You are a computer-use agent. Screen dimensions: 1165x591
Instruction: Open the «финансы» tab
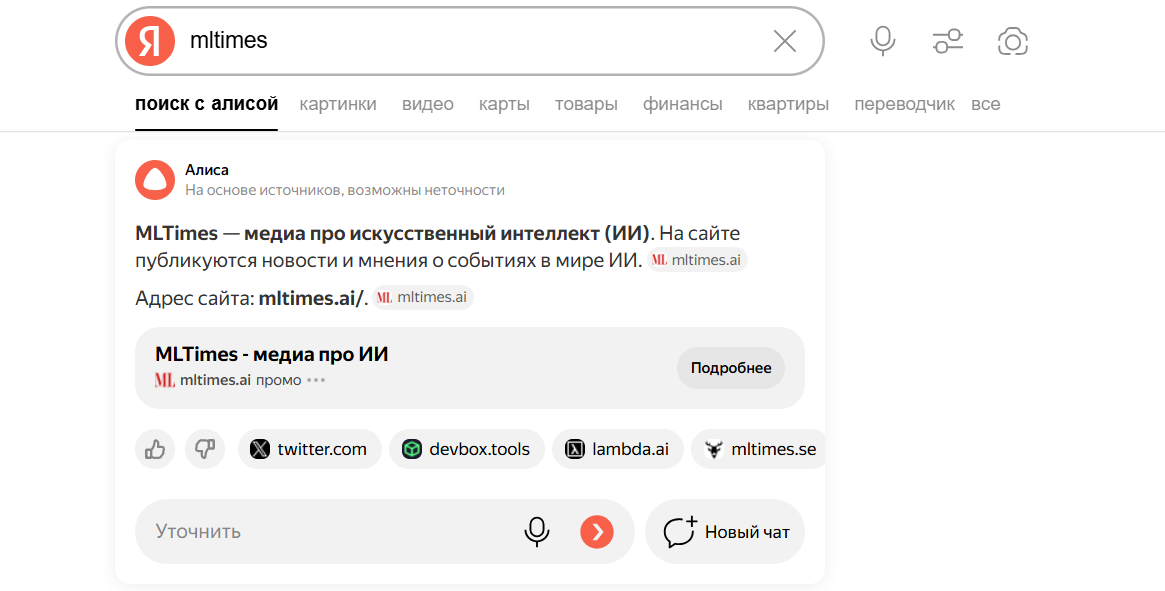click(x=683, y=104)
